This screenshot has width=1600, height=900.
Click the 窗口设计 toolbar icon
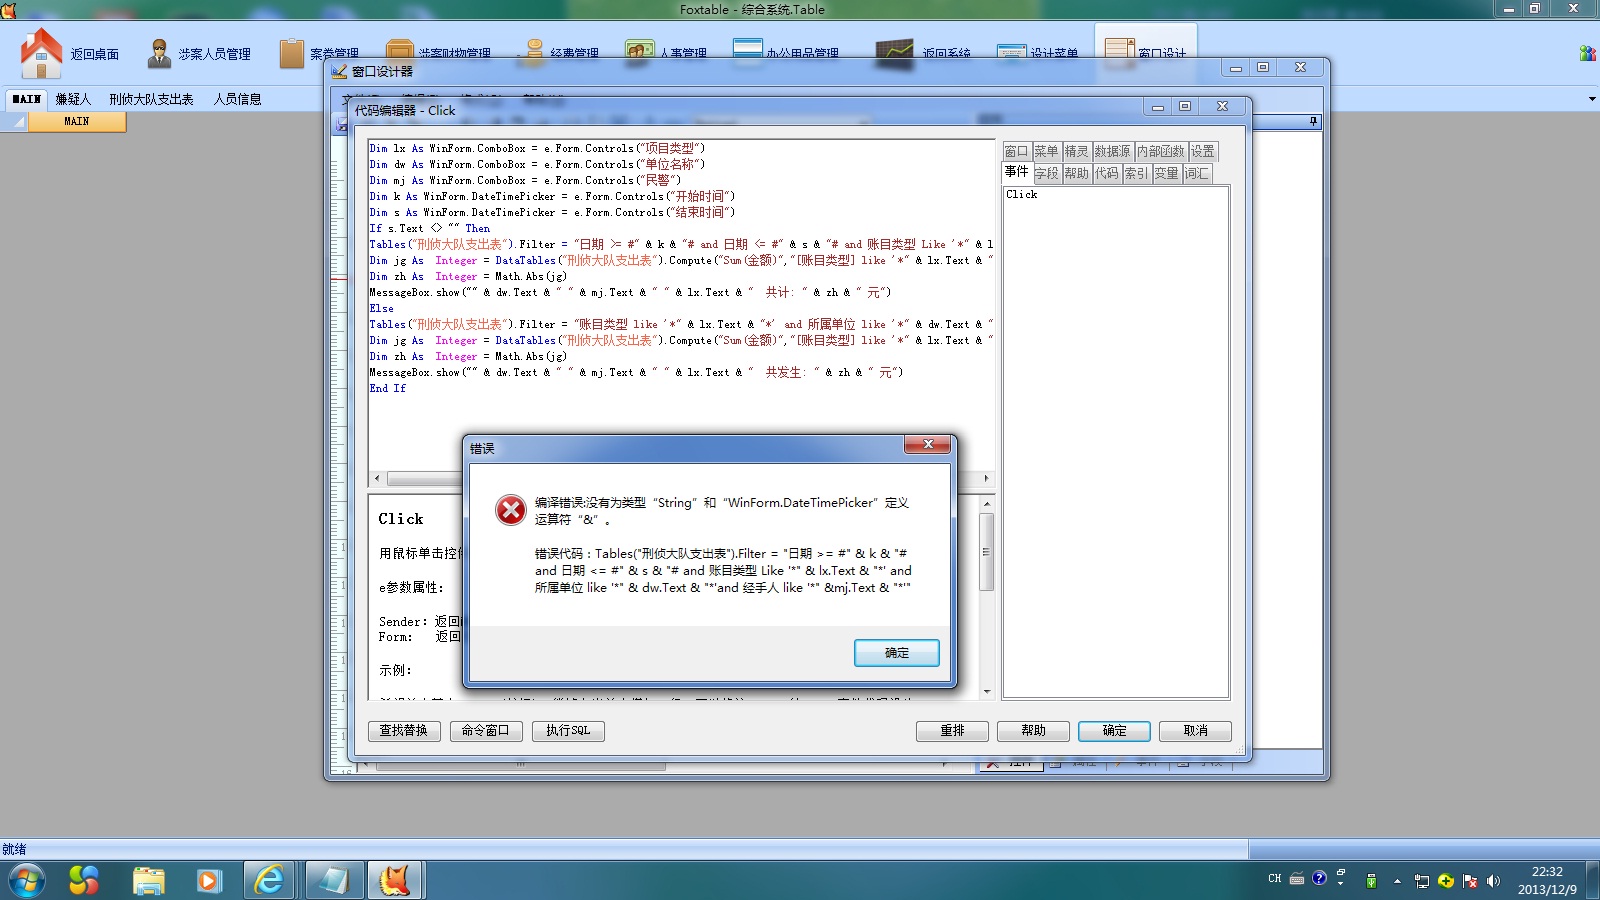1119,53
